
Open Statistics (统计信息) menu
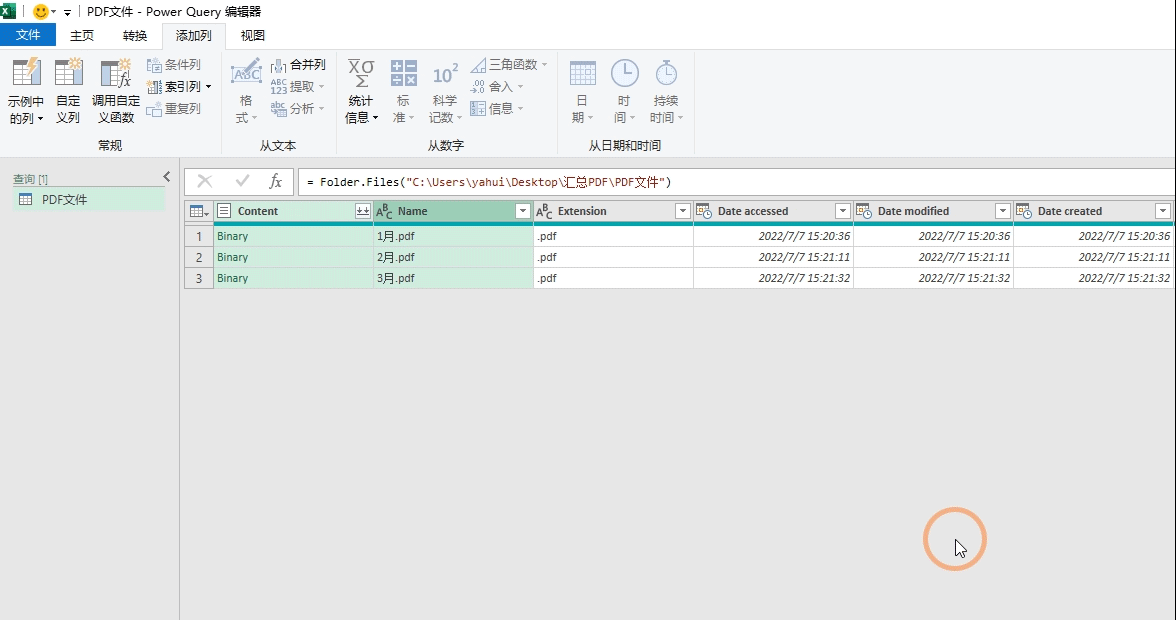coord(361,91)
